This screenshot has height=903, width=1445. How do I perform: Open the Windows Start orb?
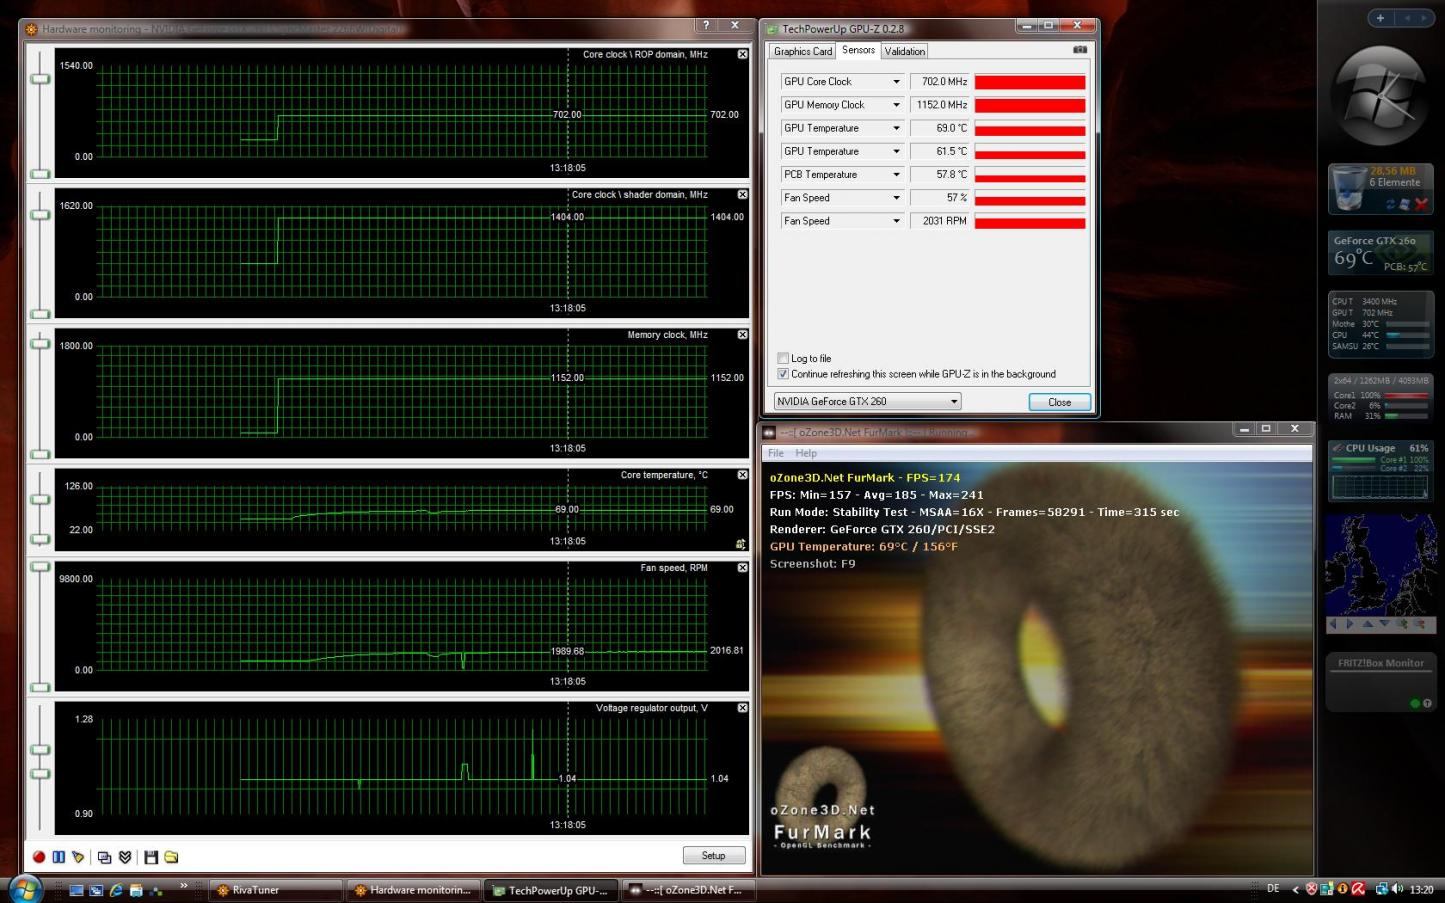point(24,888)
